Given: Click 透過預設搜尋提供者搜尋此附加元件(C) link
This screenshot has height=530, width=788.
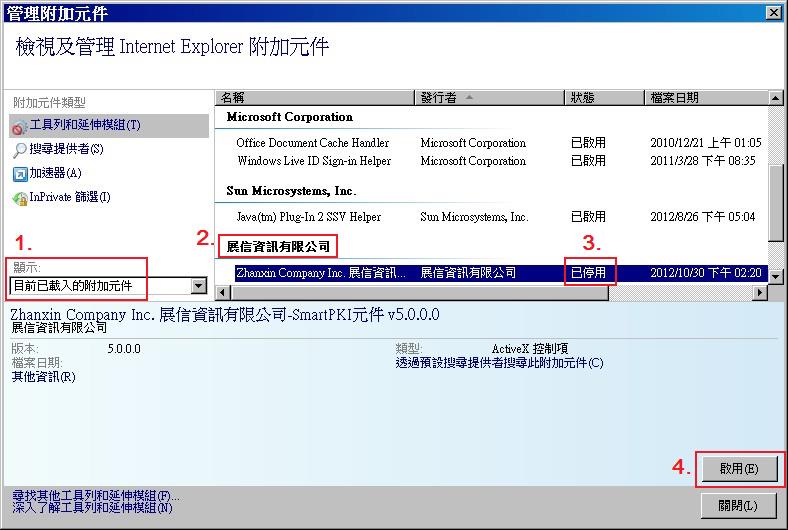Looking at the screenshot, I should 499,363.
